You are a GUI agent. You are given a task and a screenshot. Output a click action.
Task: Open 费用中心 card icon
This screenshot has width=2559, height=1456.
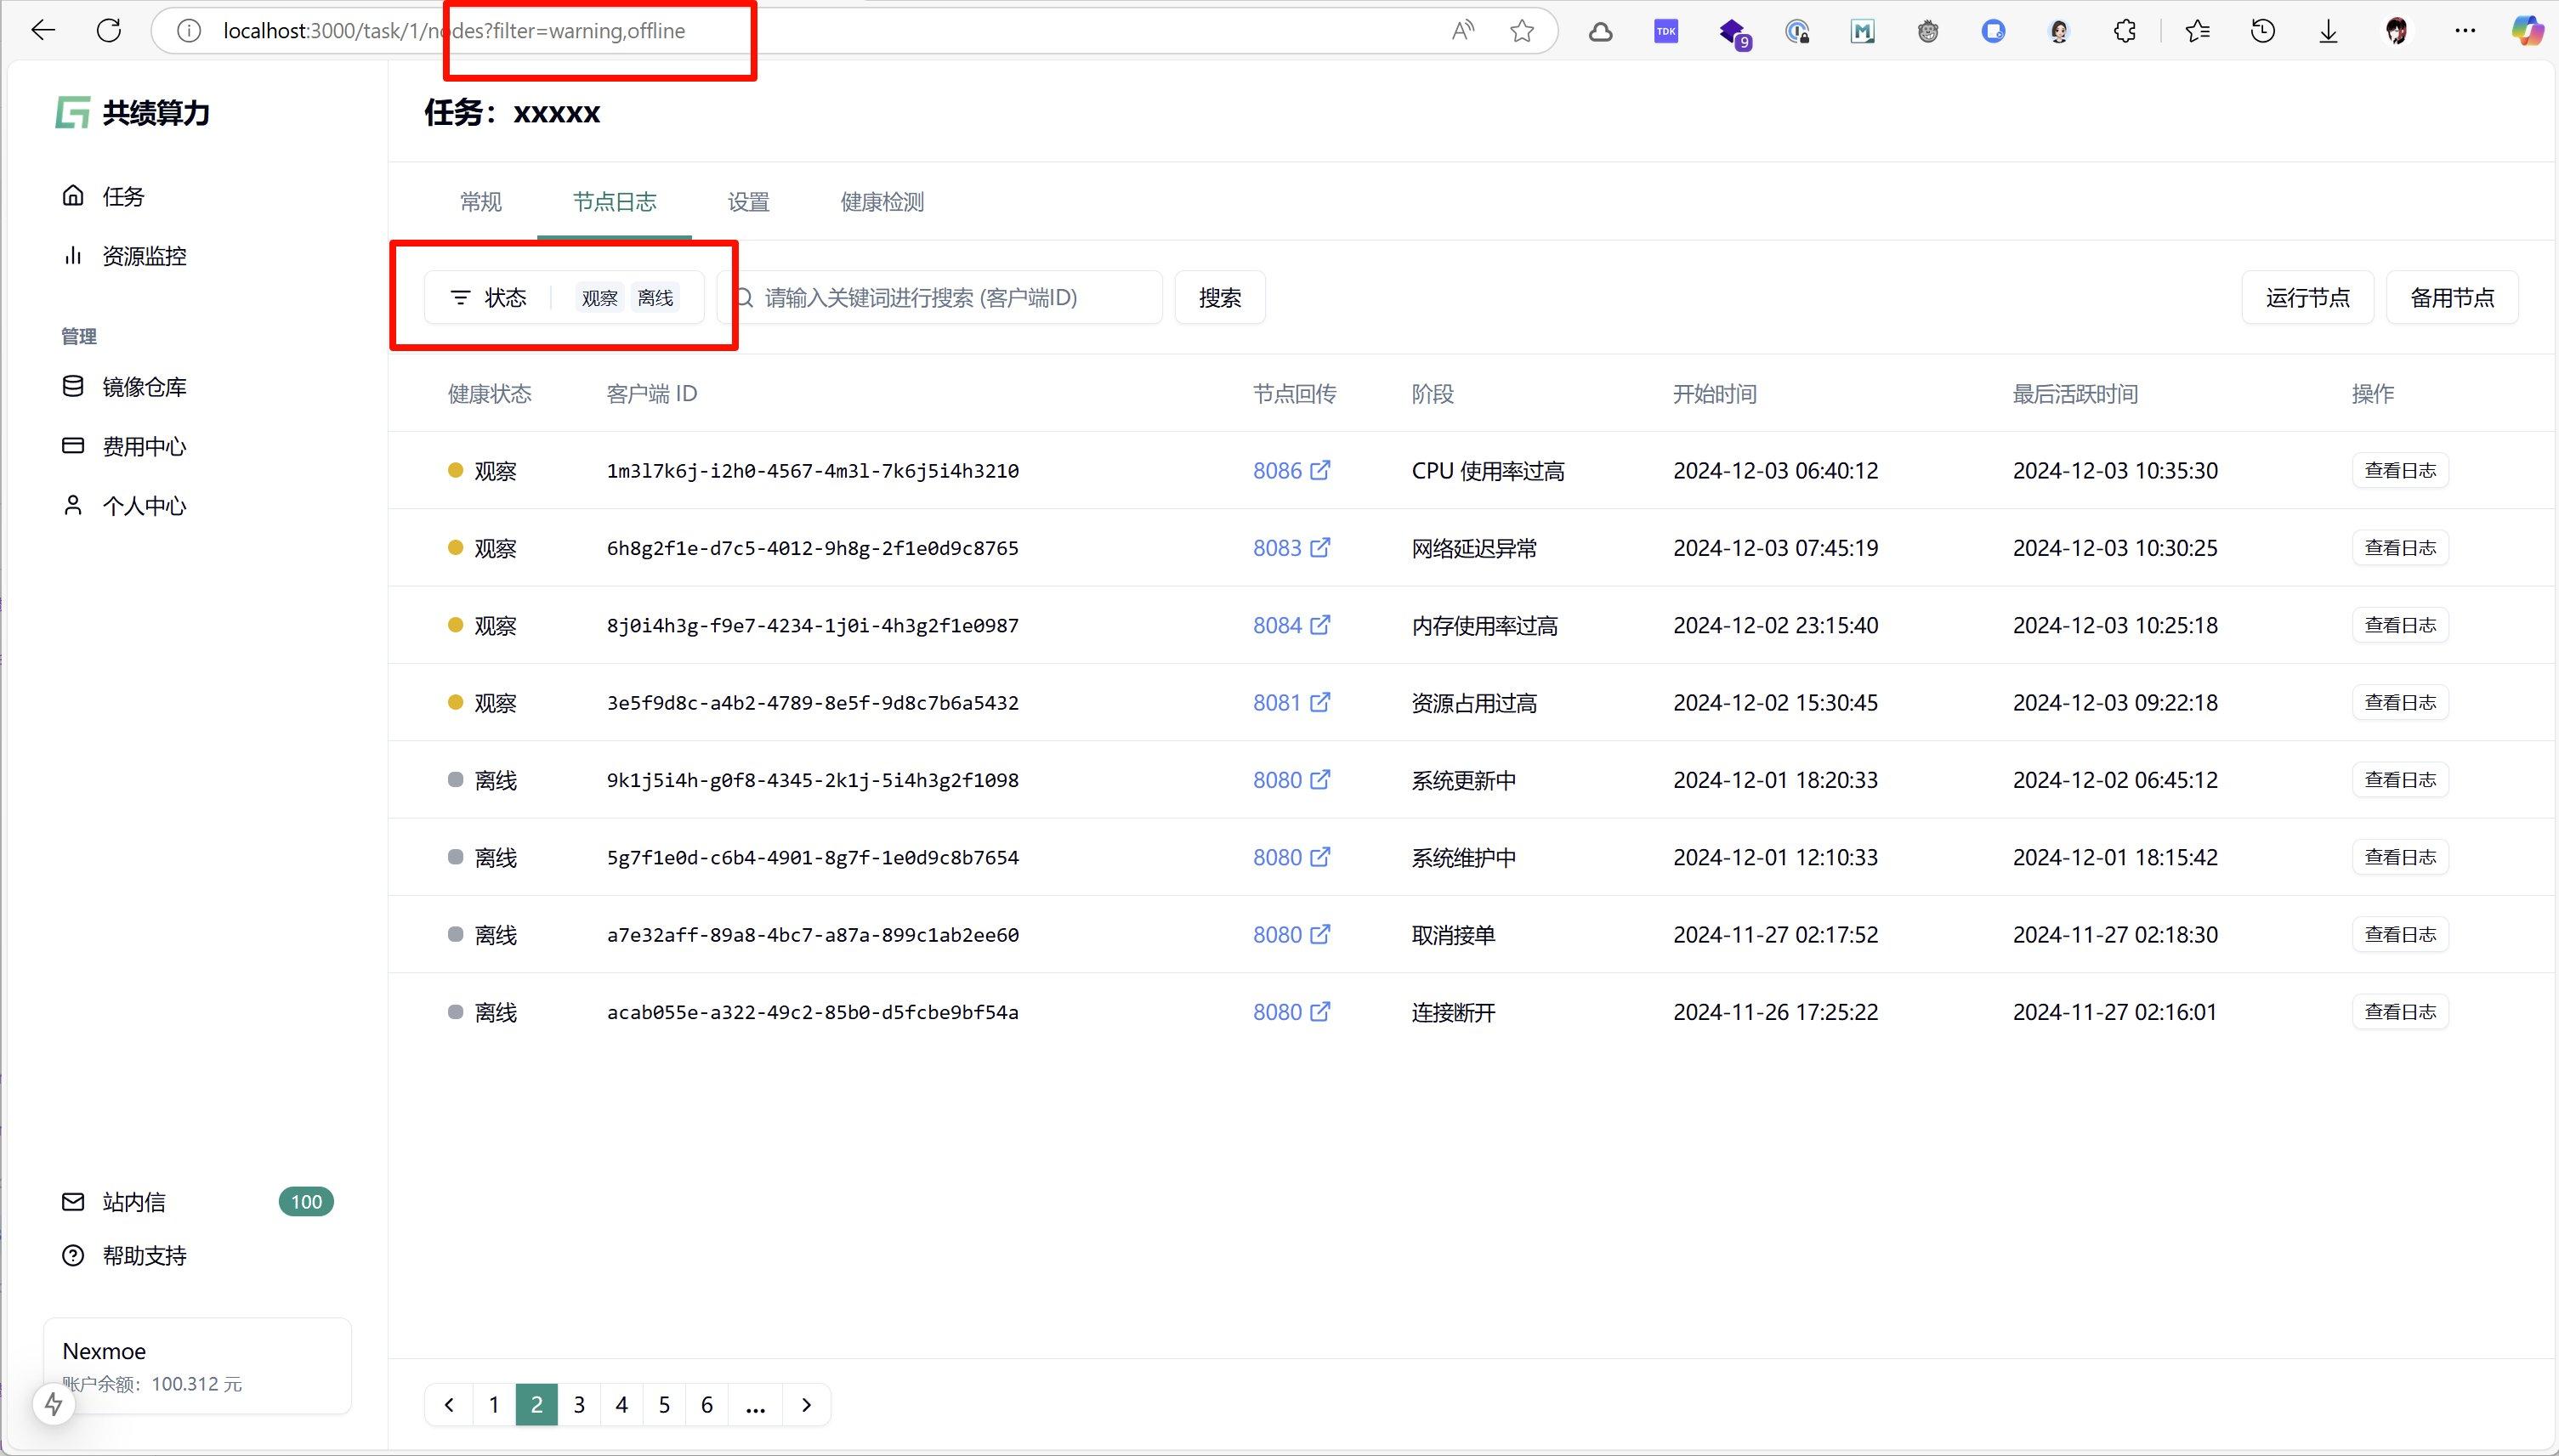(x=73, y=446)
